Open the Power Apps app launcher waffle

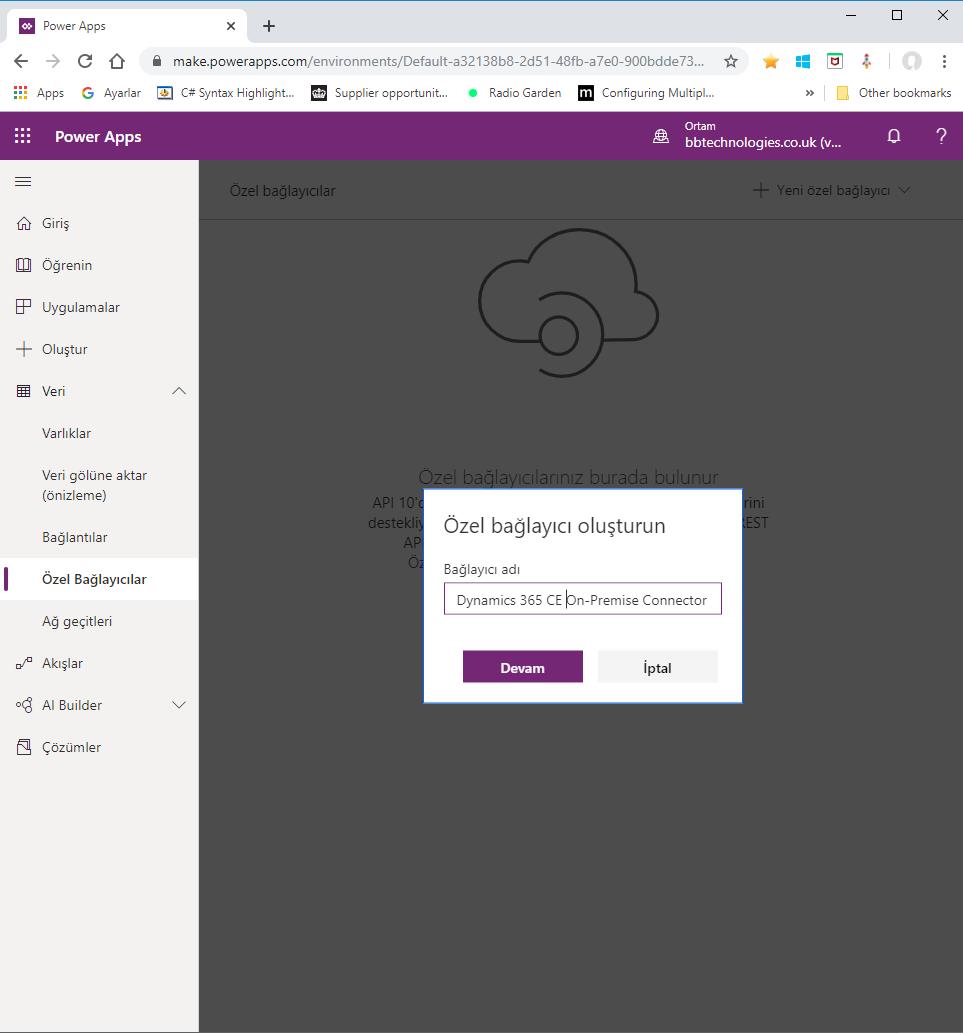(22, 136)
